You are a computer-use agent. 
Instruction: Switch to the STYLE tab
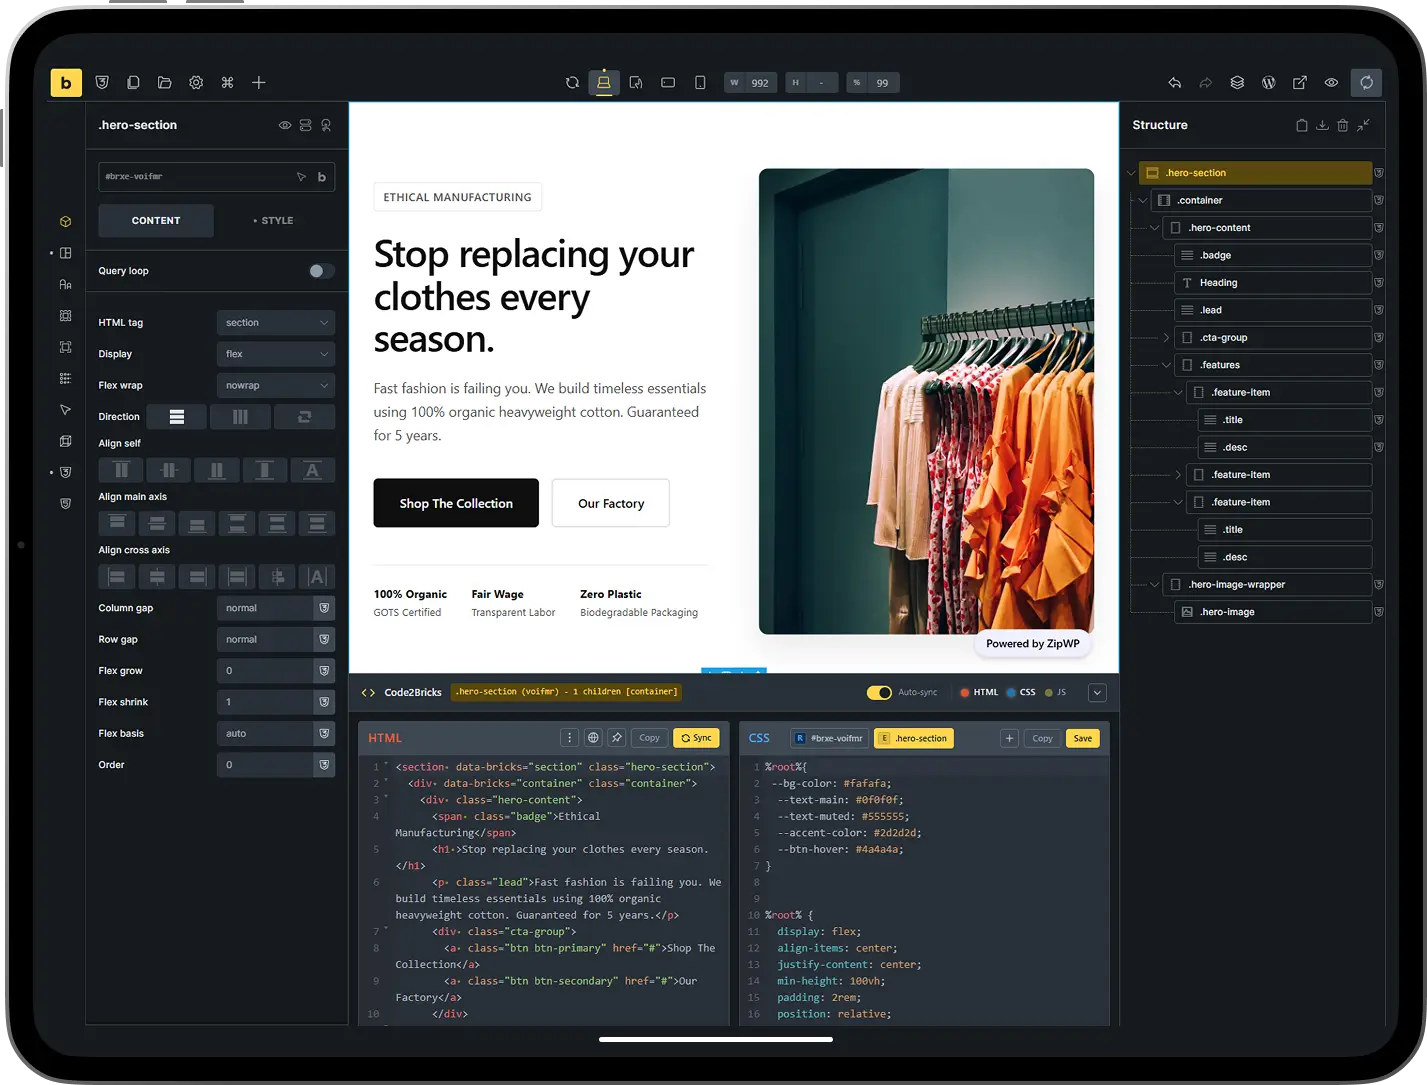coord(273,221)
